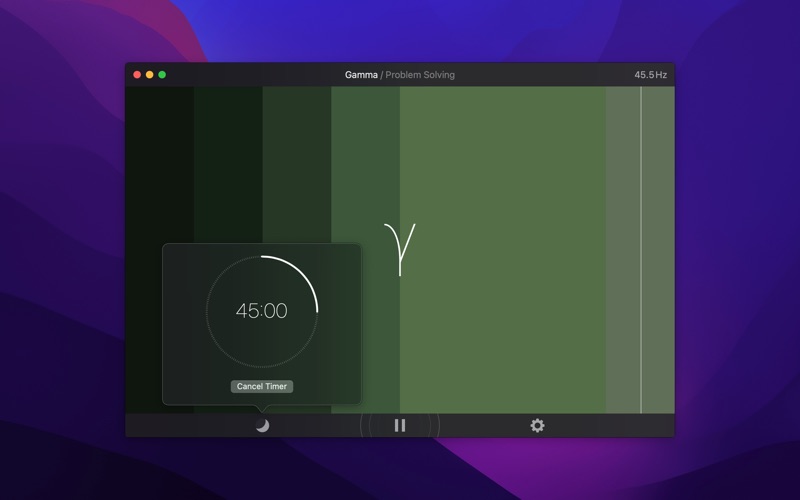The width and height of the screenshot is (800, 500).
Task: Click the Problem Solving subtitle
Action: coord(420,75)
